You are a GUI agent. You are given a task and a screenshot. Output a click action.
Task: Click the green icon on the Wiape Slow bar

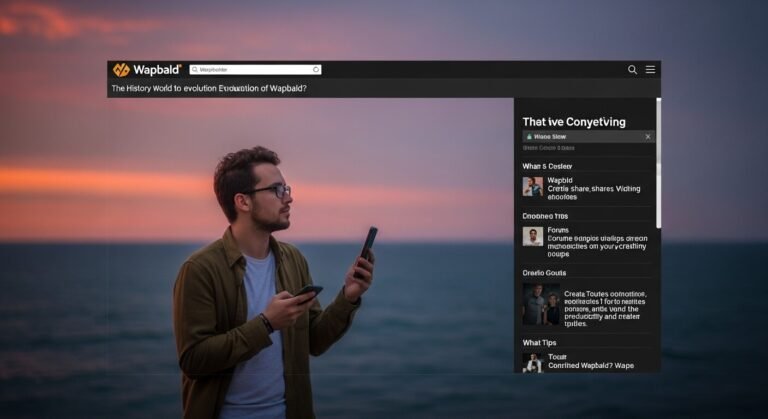click(528, 136)
